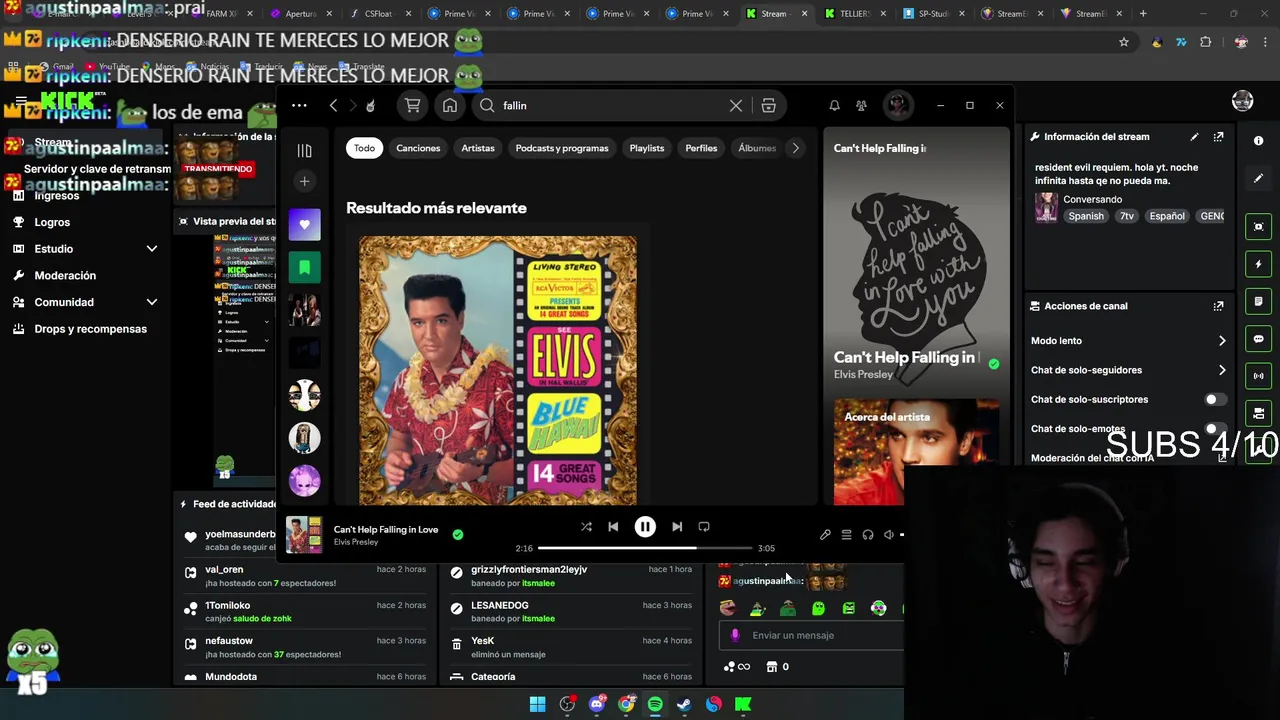1280x720 pixels.
Task: Go to Spotify Home
Action: tap(450, 105)
